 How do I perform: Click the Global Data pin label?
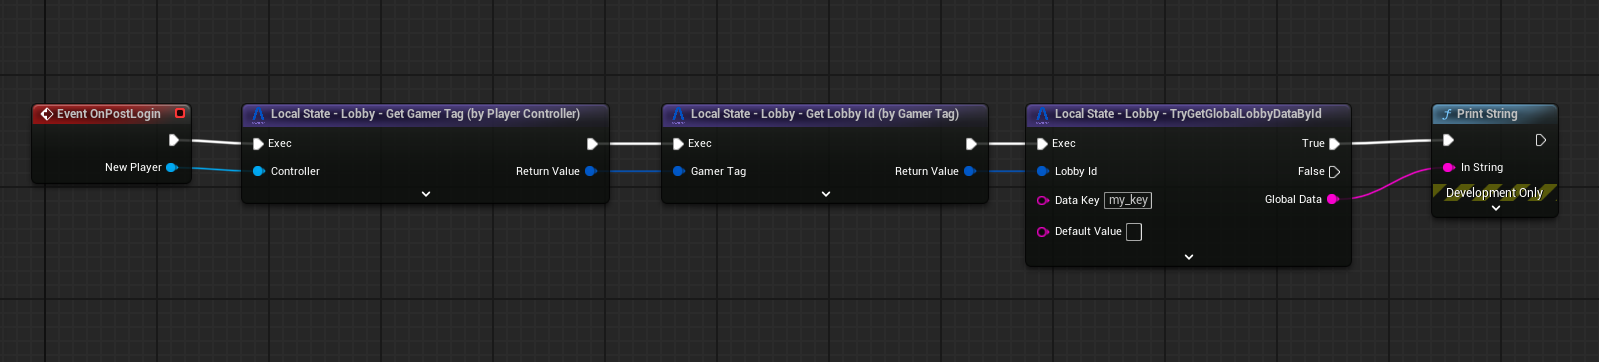tap(1293, 199)
